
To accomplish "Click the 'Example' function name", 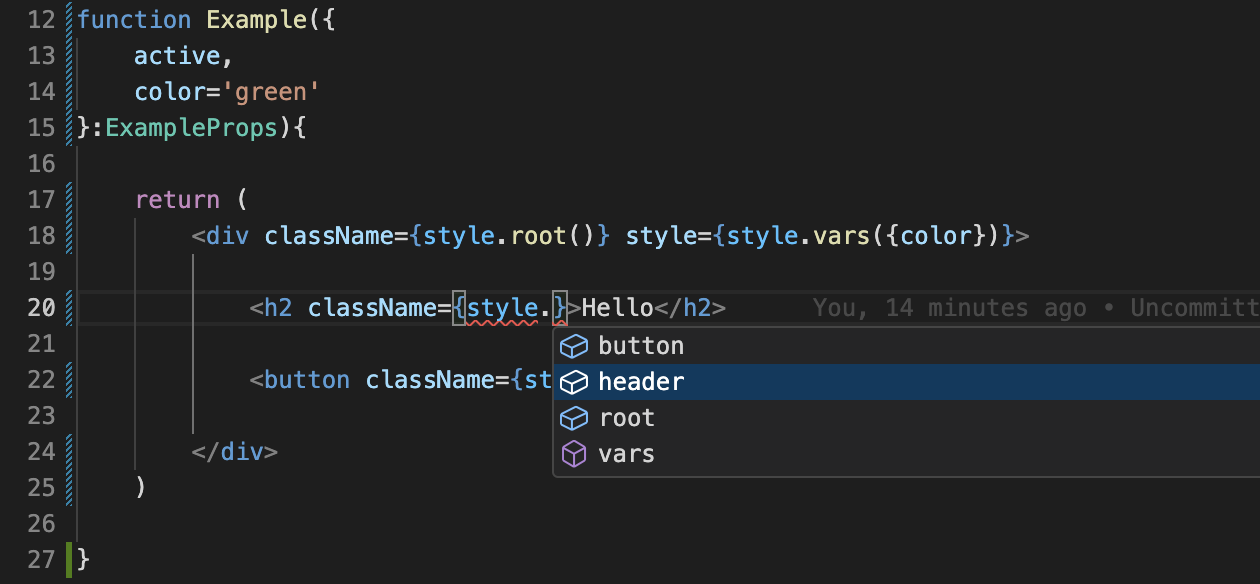I will (x=257, y=20).
